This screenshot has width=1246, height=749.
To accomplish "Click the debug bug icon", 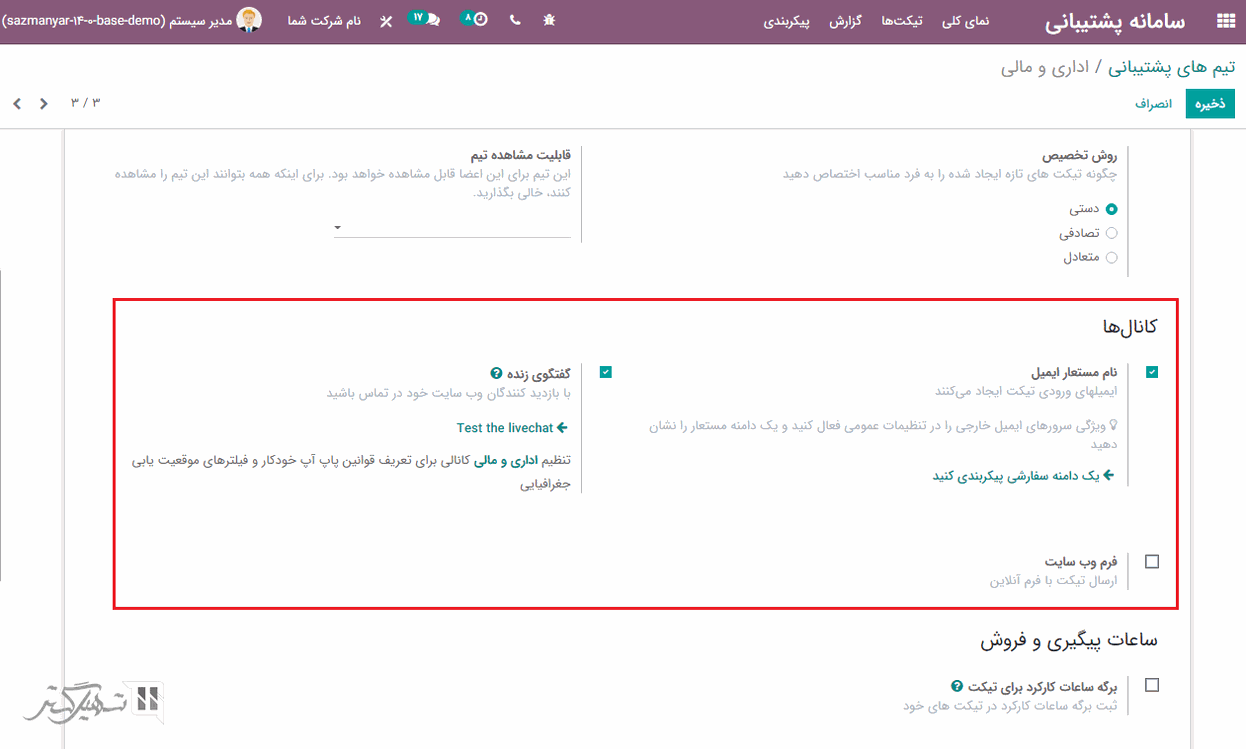I will pos(549,20).
